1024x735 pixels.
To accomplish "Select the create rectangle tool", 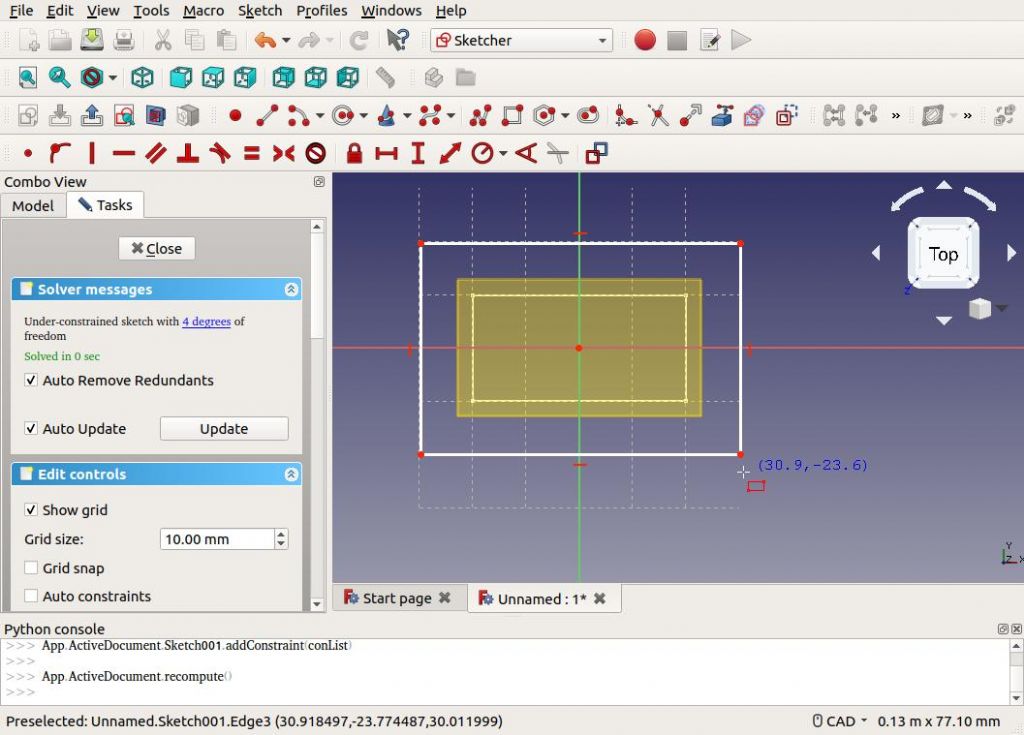I will (x=512, y=116).
